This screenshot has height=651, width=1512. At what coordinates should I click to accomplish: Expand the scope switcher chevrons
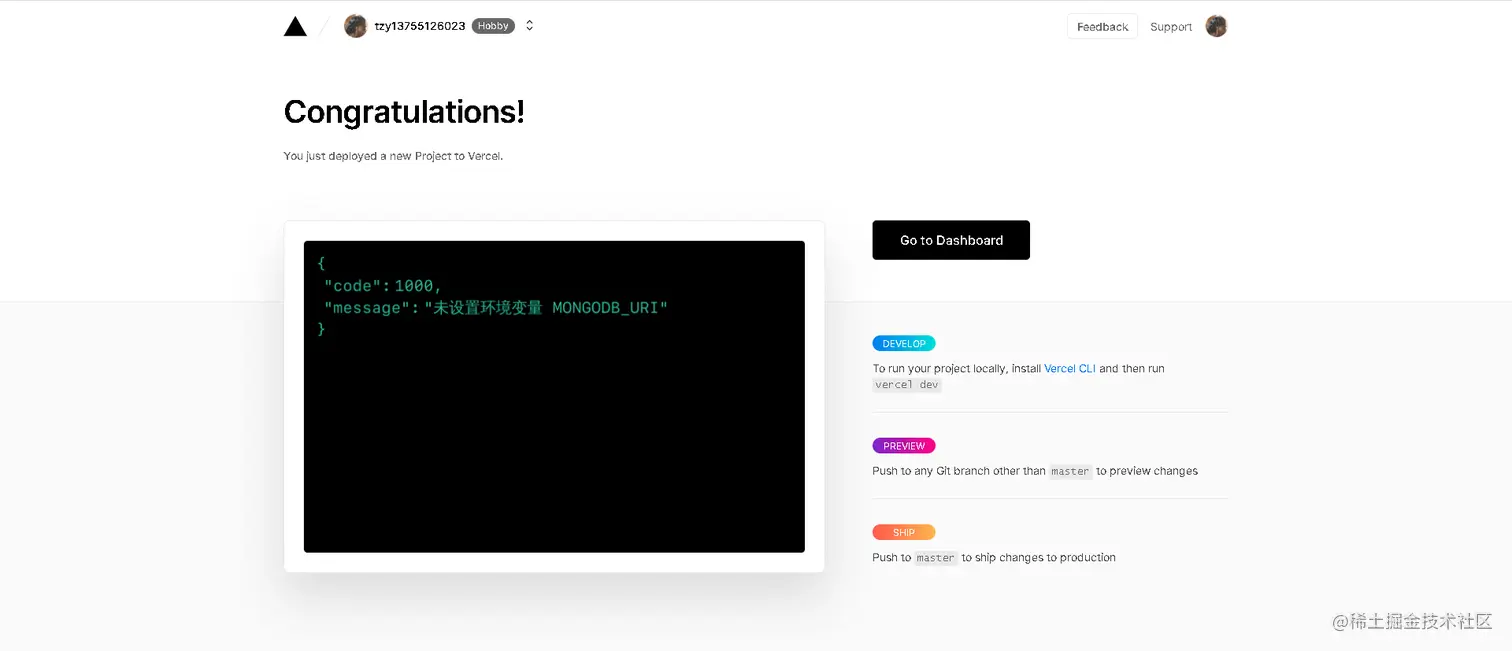530,26
